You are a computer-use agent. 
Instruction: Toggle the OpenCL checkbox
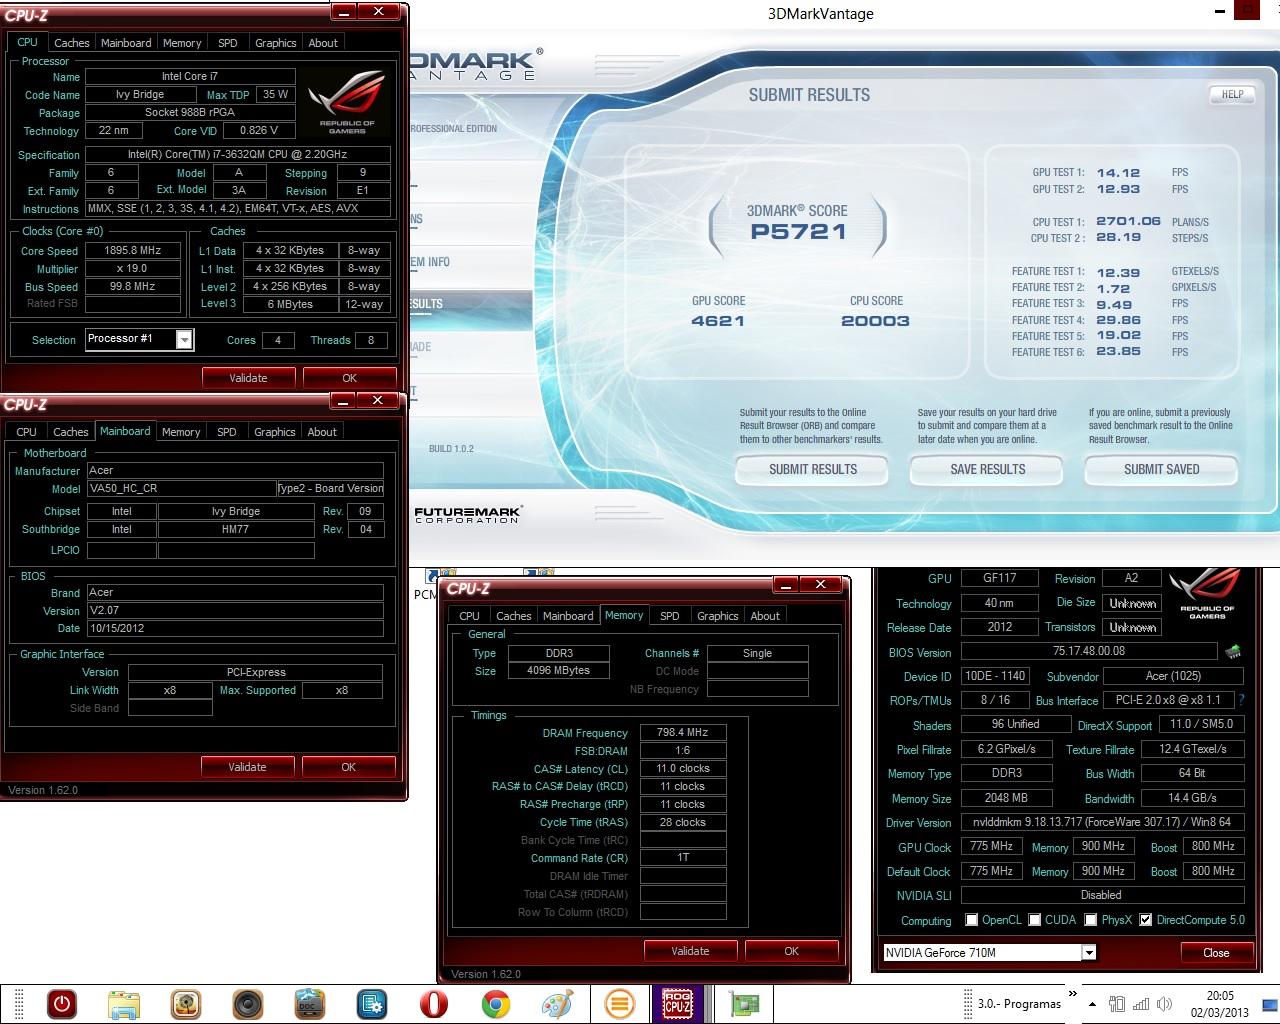(x=971, y=920)
